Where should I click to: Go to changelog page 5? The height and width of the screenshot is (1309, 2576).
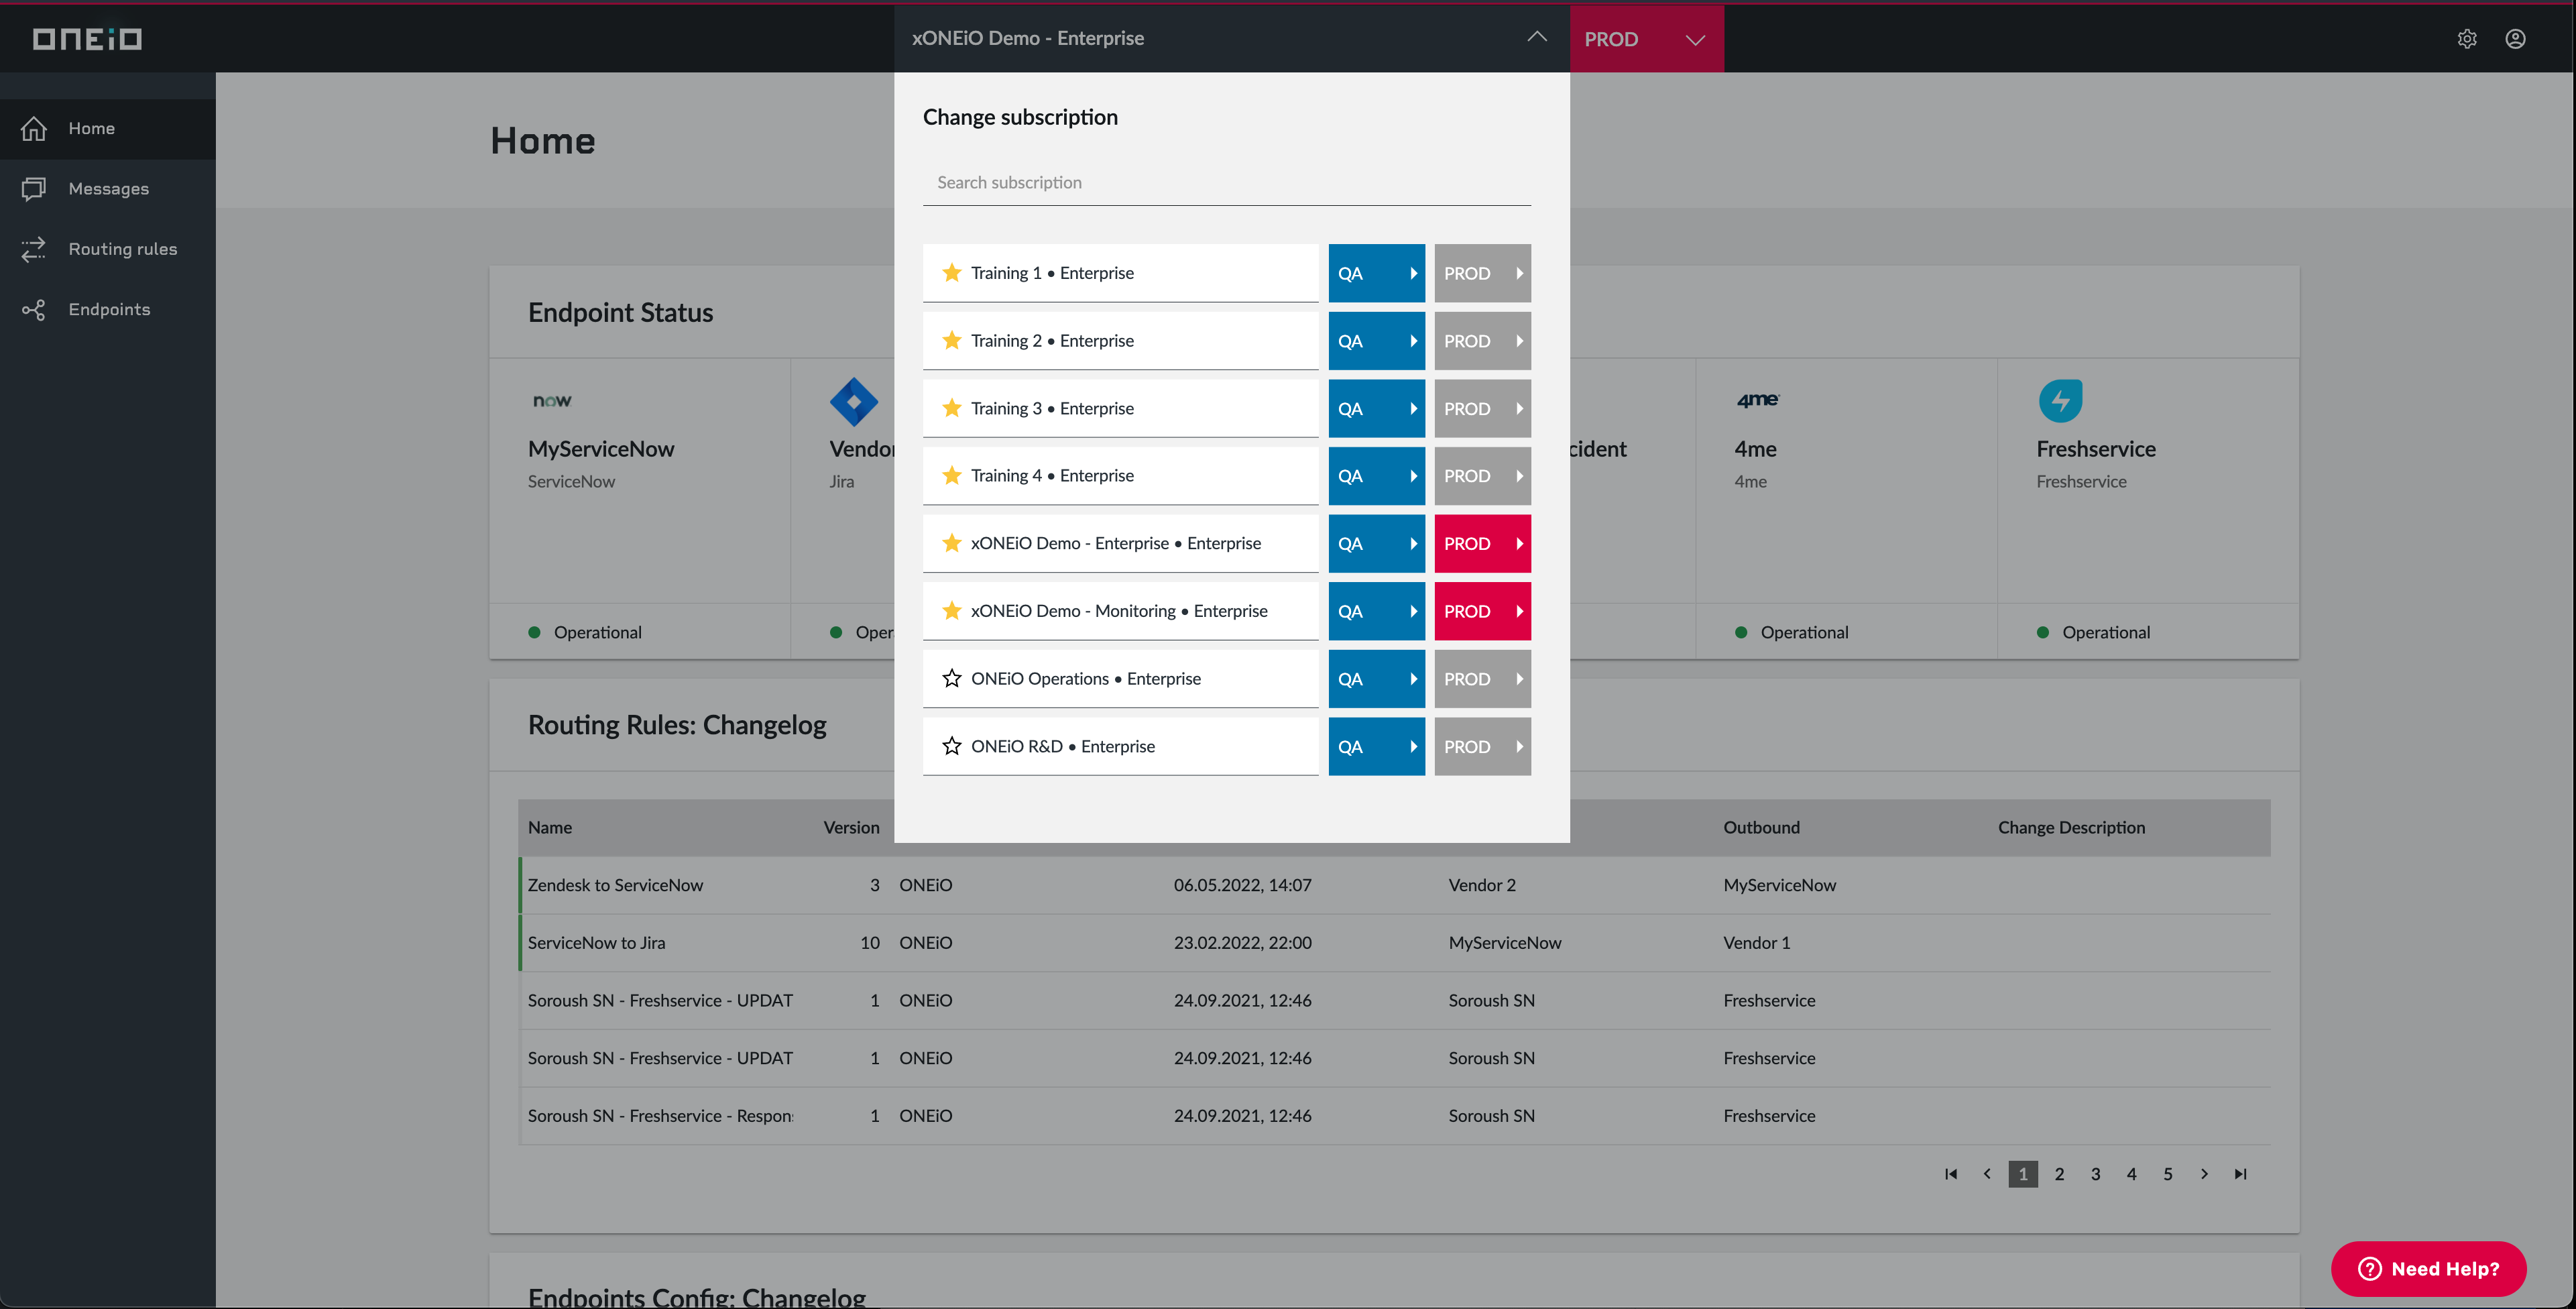[x=2167, y=1173]
